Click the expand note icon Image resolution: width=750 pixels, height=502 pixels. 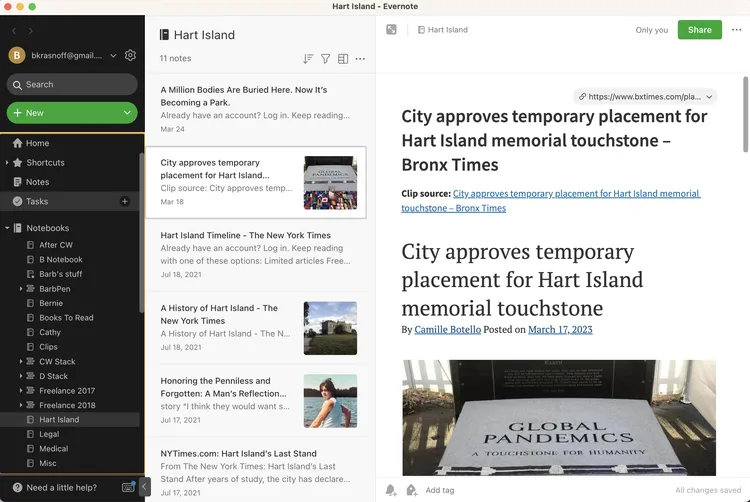tap(391, 30)
